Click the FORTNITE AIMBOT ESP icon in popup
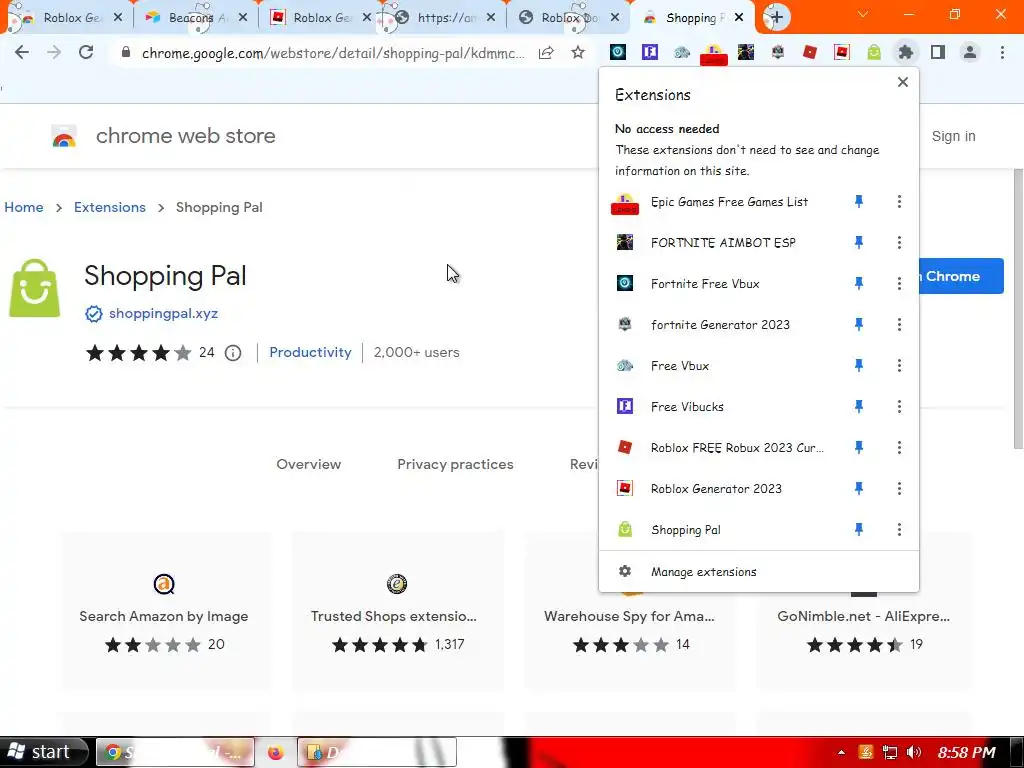The height and width of the screenshot is (768, 1024). (x=625, y=243)
